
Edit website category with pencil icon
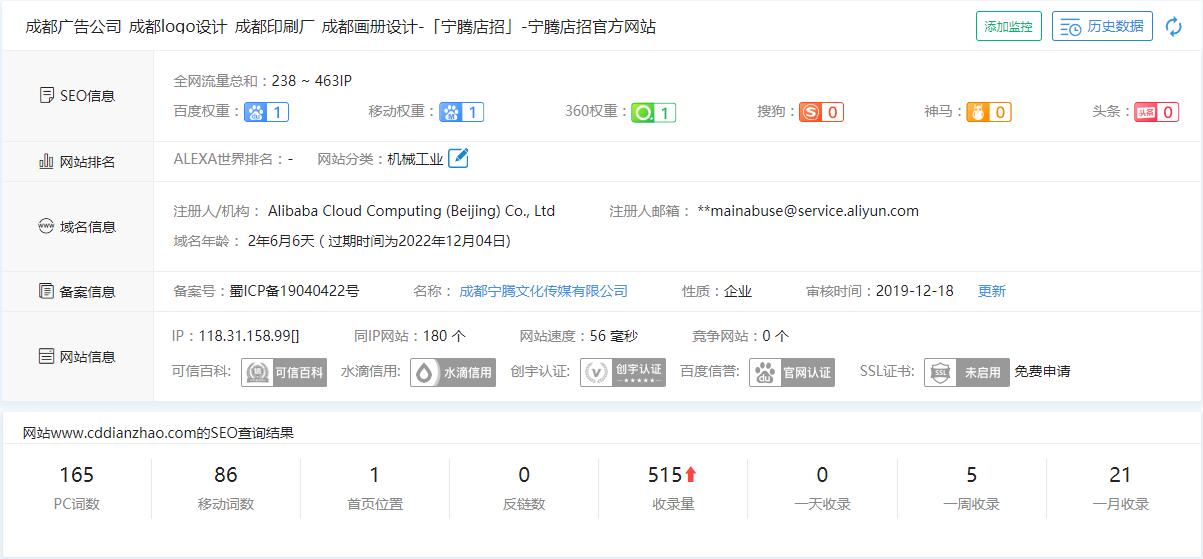(458, 158)
